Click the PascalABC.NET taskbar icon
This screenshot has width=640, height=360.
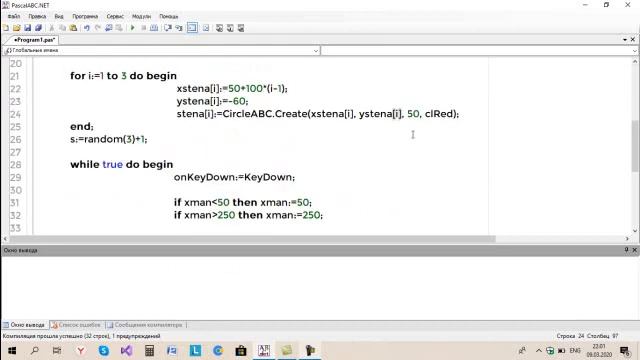point(264,351)
